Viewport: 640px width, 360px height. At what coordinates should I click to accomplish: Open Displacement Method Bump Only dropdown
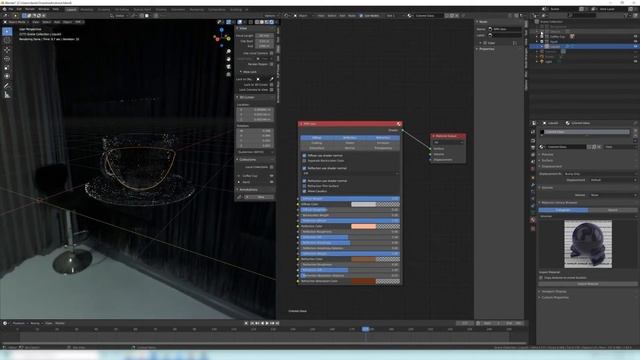point(600,174)
